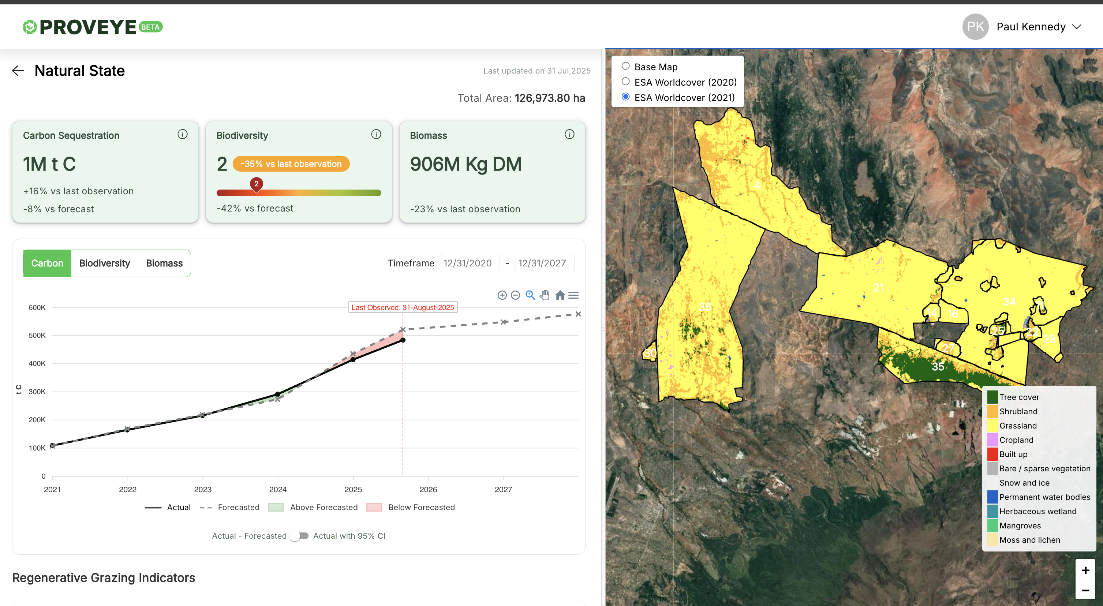Reset chart zoom with home icon
The width and height of the screenshot is (1103, 606).
point(560,295)
